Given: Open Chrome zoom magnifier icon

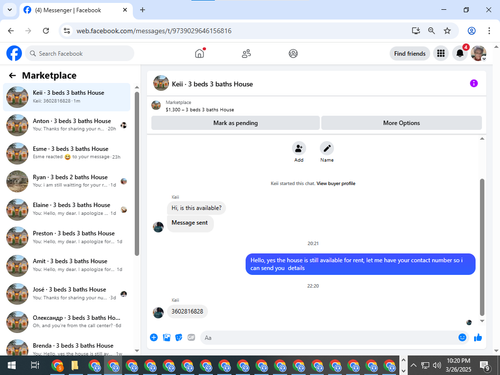Looking at the screenshot, I should (431, 31).
